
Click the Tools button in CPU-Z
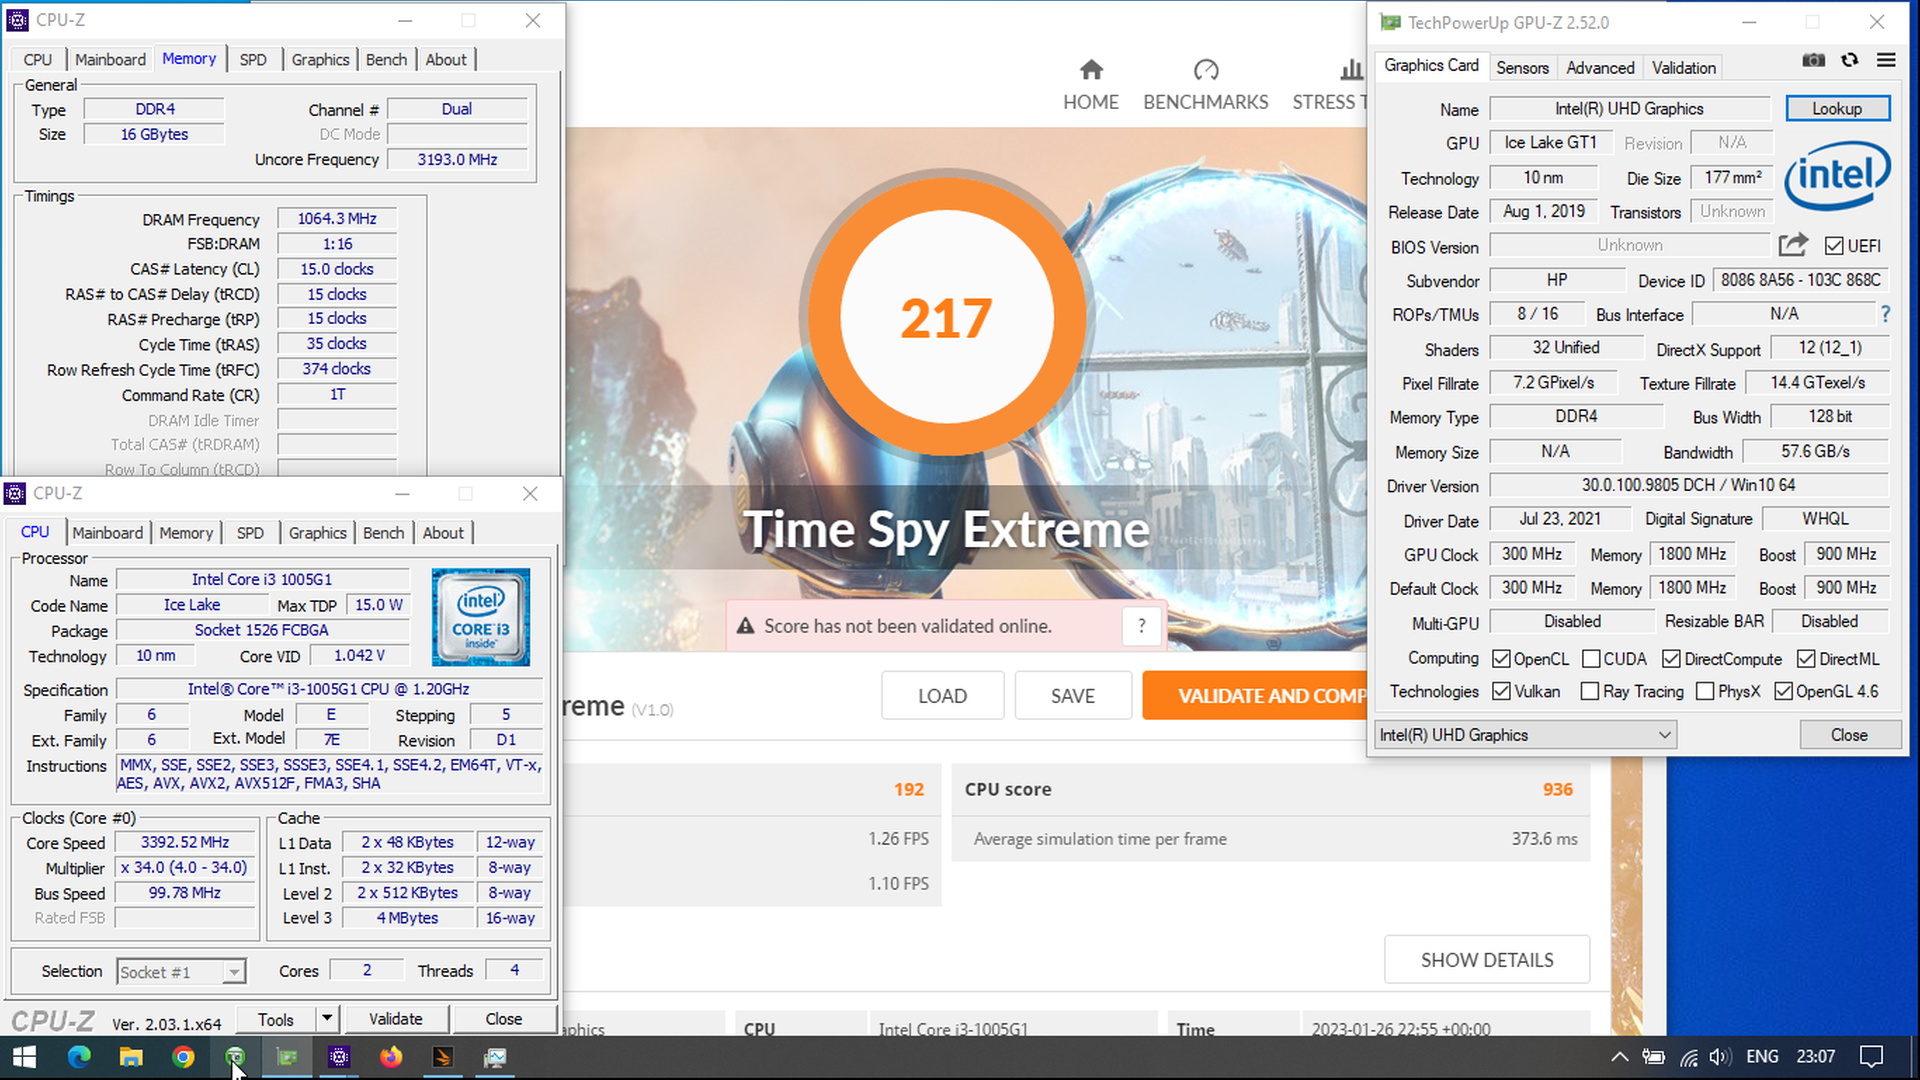pyautogui.click(x=276, y=1019)
